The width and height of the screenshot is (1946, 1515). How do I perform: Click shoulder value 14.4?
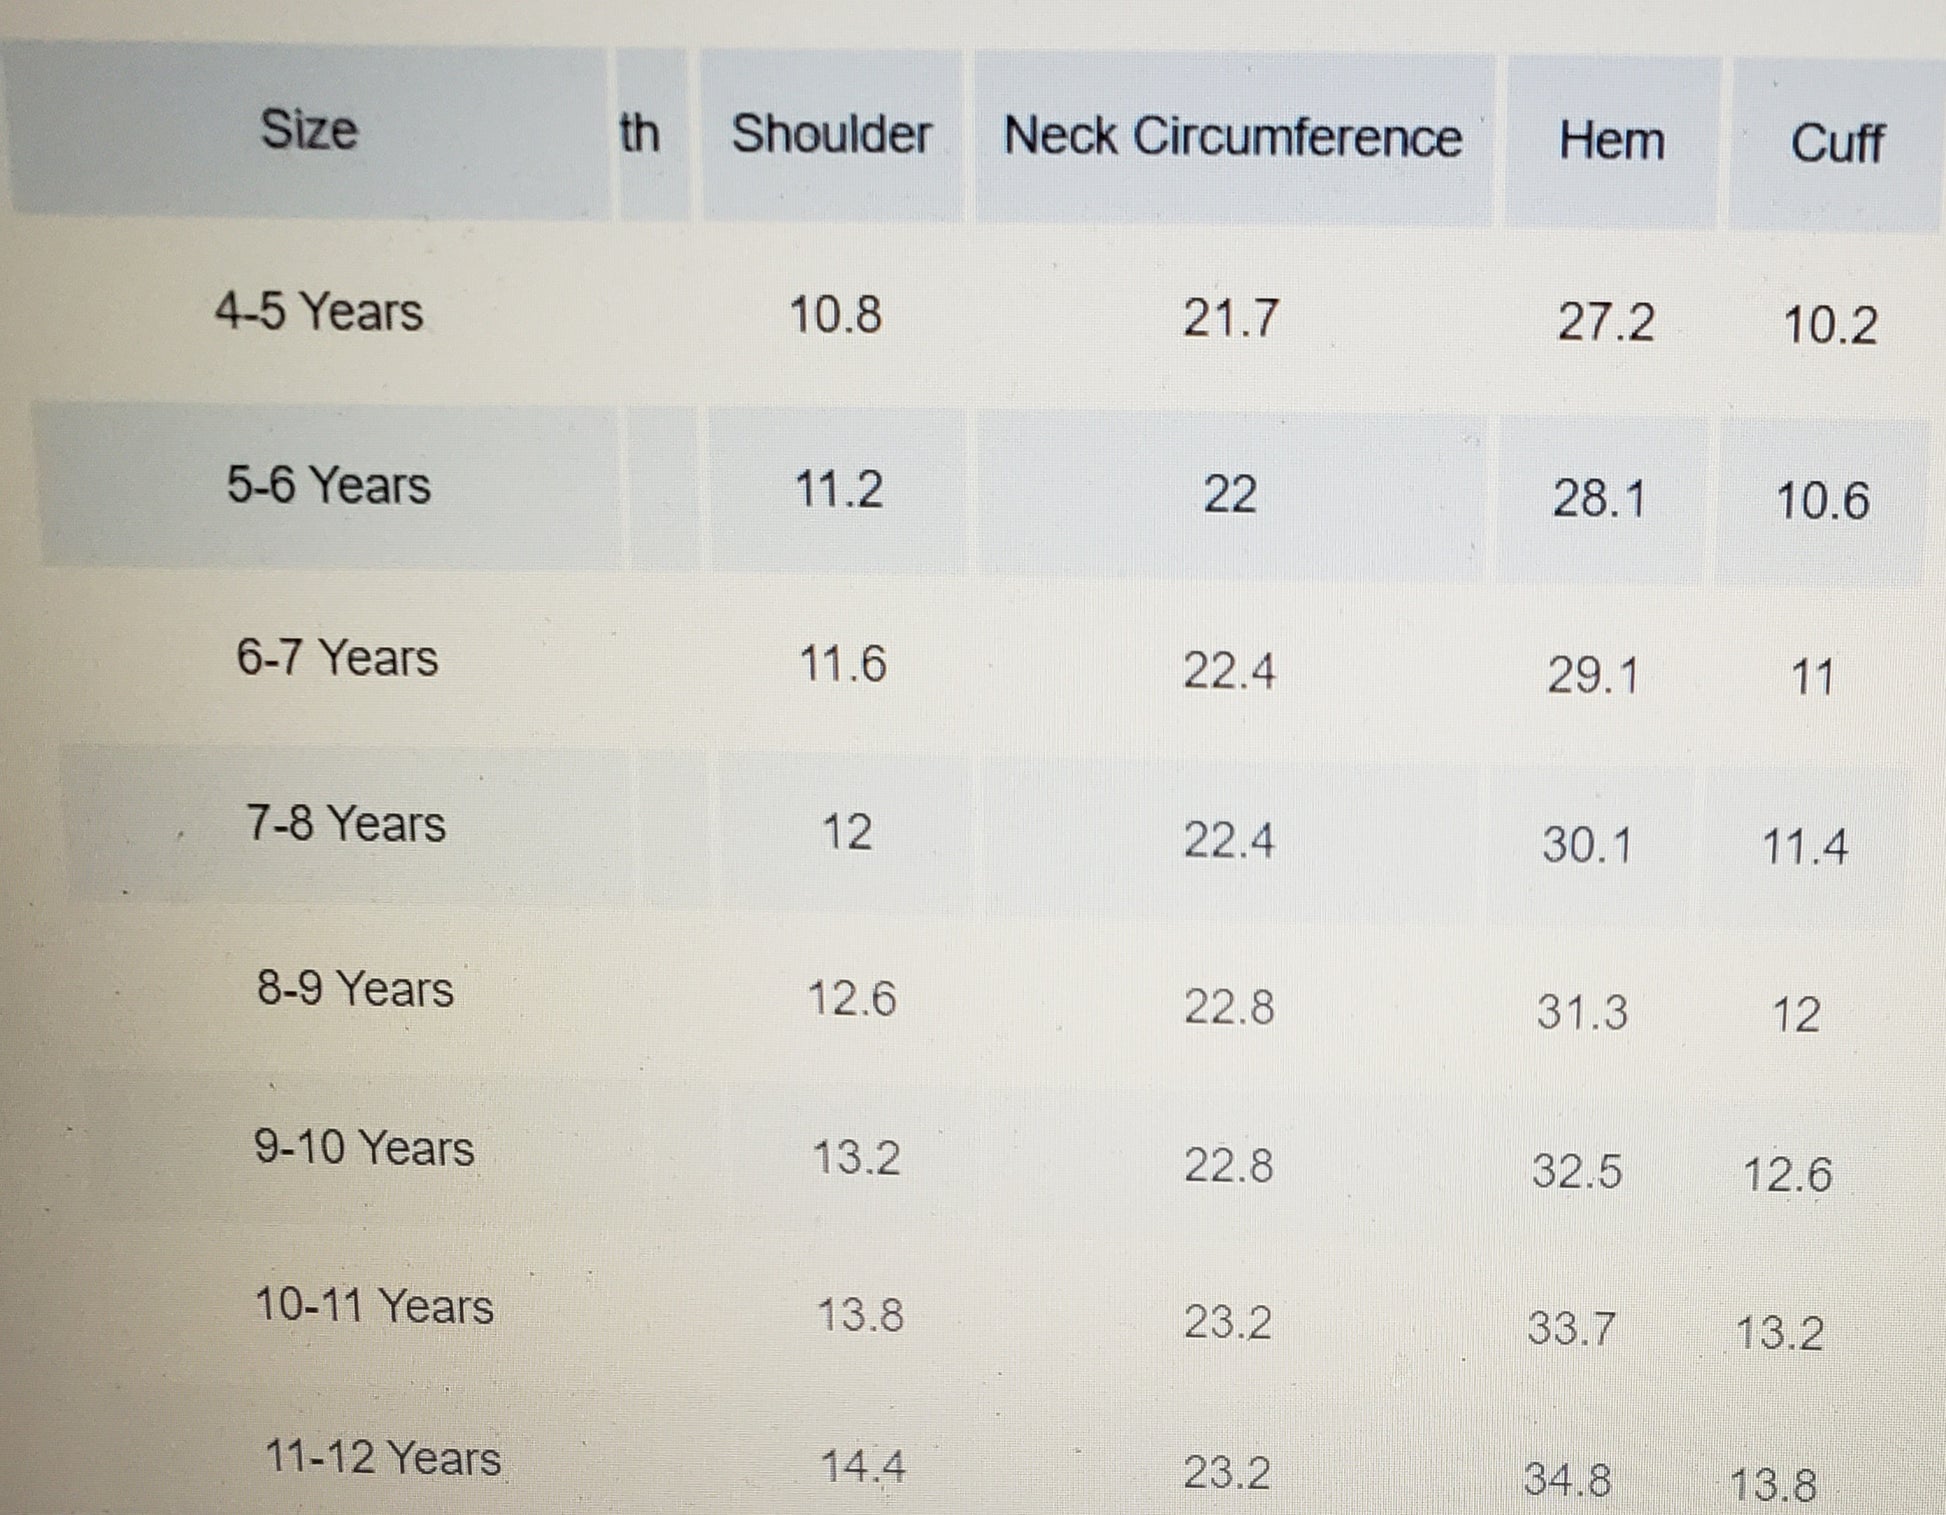862,1467
